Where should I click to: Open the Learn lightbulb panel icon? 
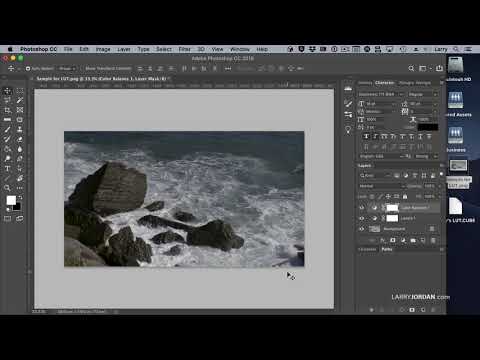tap(348, 130)
